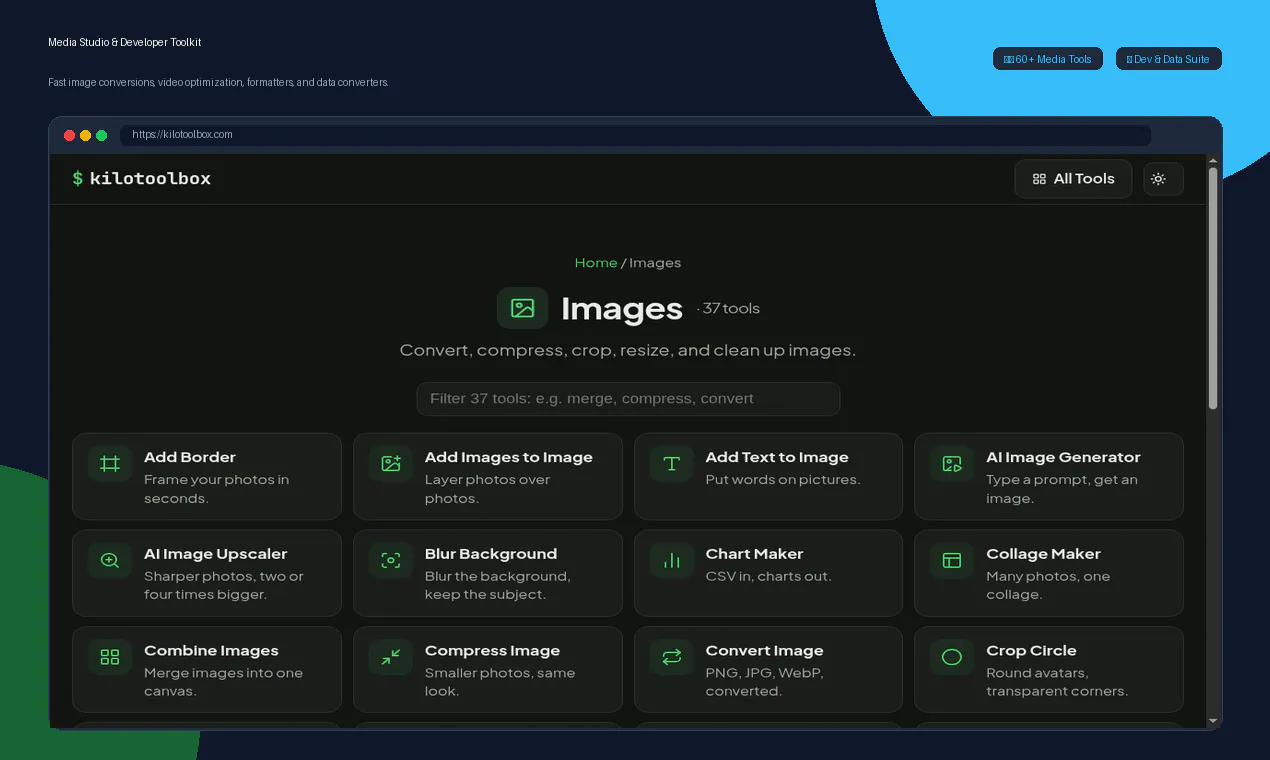Click 'Convert, compress, crop, resize' subtitle
The width and height of the screenshot is (1270, 760).
628,350
